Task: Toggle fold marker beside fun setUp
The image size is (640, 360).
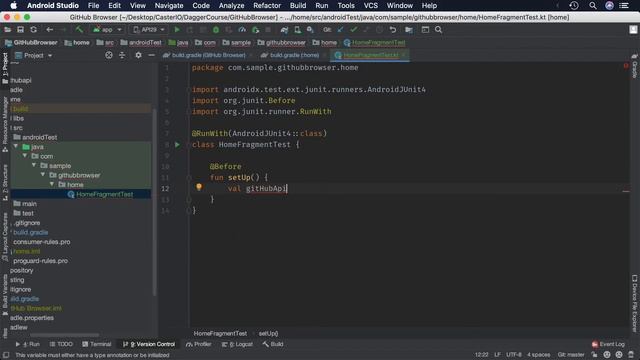Action: (x=189, y=178)
